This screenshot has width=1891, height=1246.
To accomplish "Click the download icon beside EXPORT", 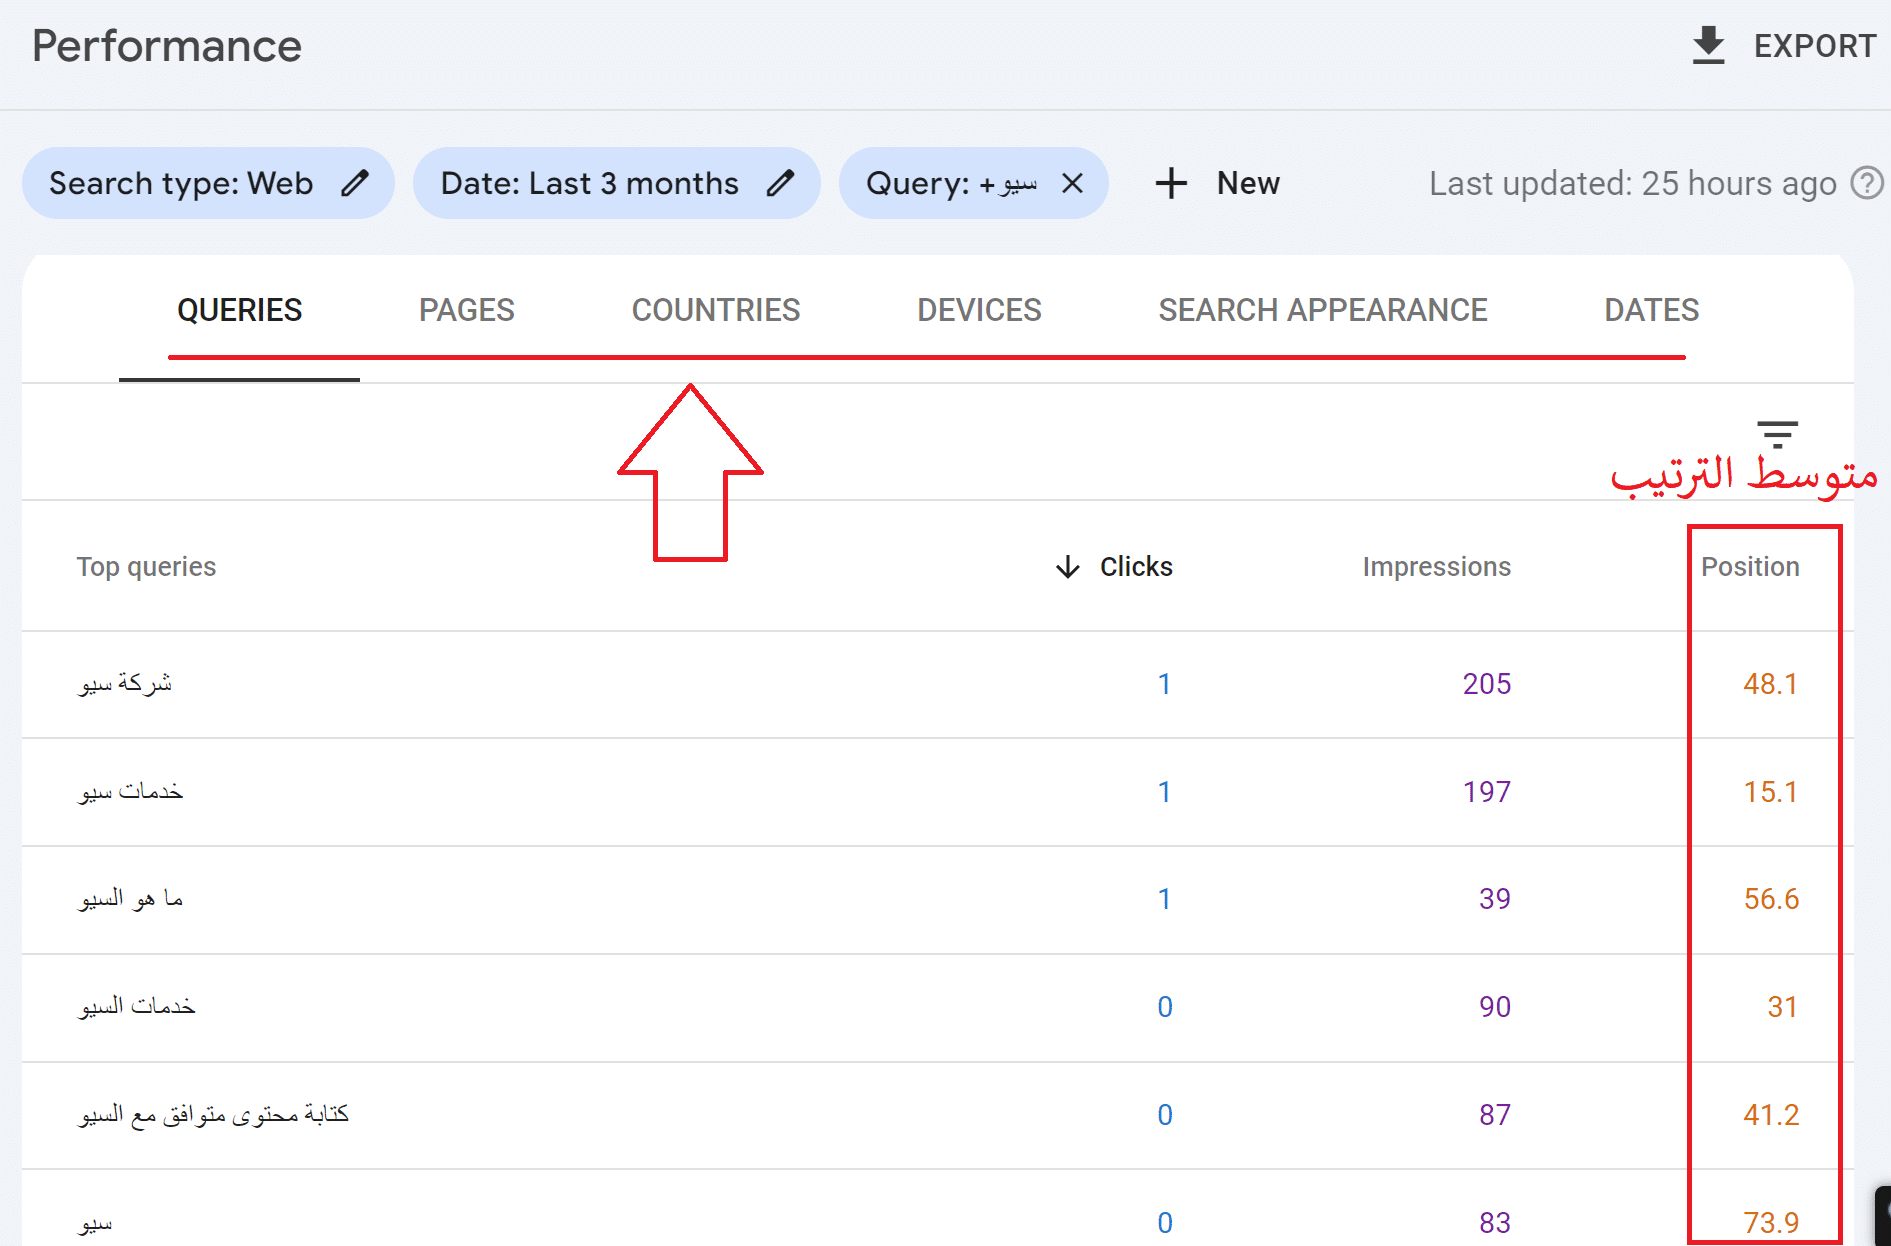I will [x=1708, y=46].
